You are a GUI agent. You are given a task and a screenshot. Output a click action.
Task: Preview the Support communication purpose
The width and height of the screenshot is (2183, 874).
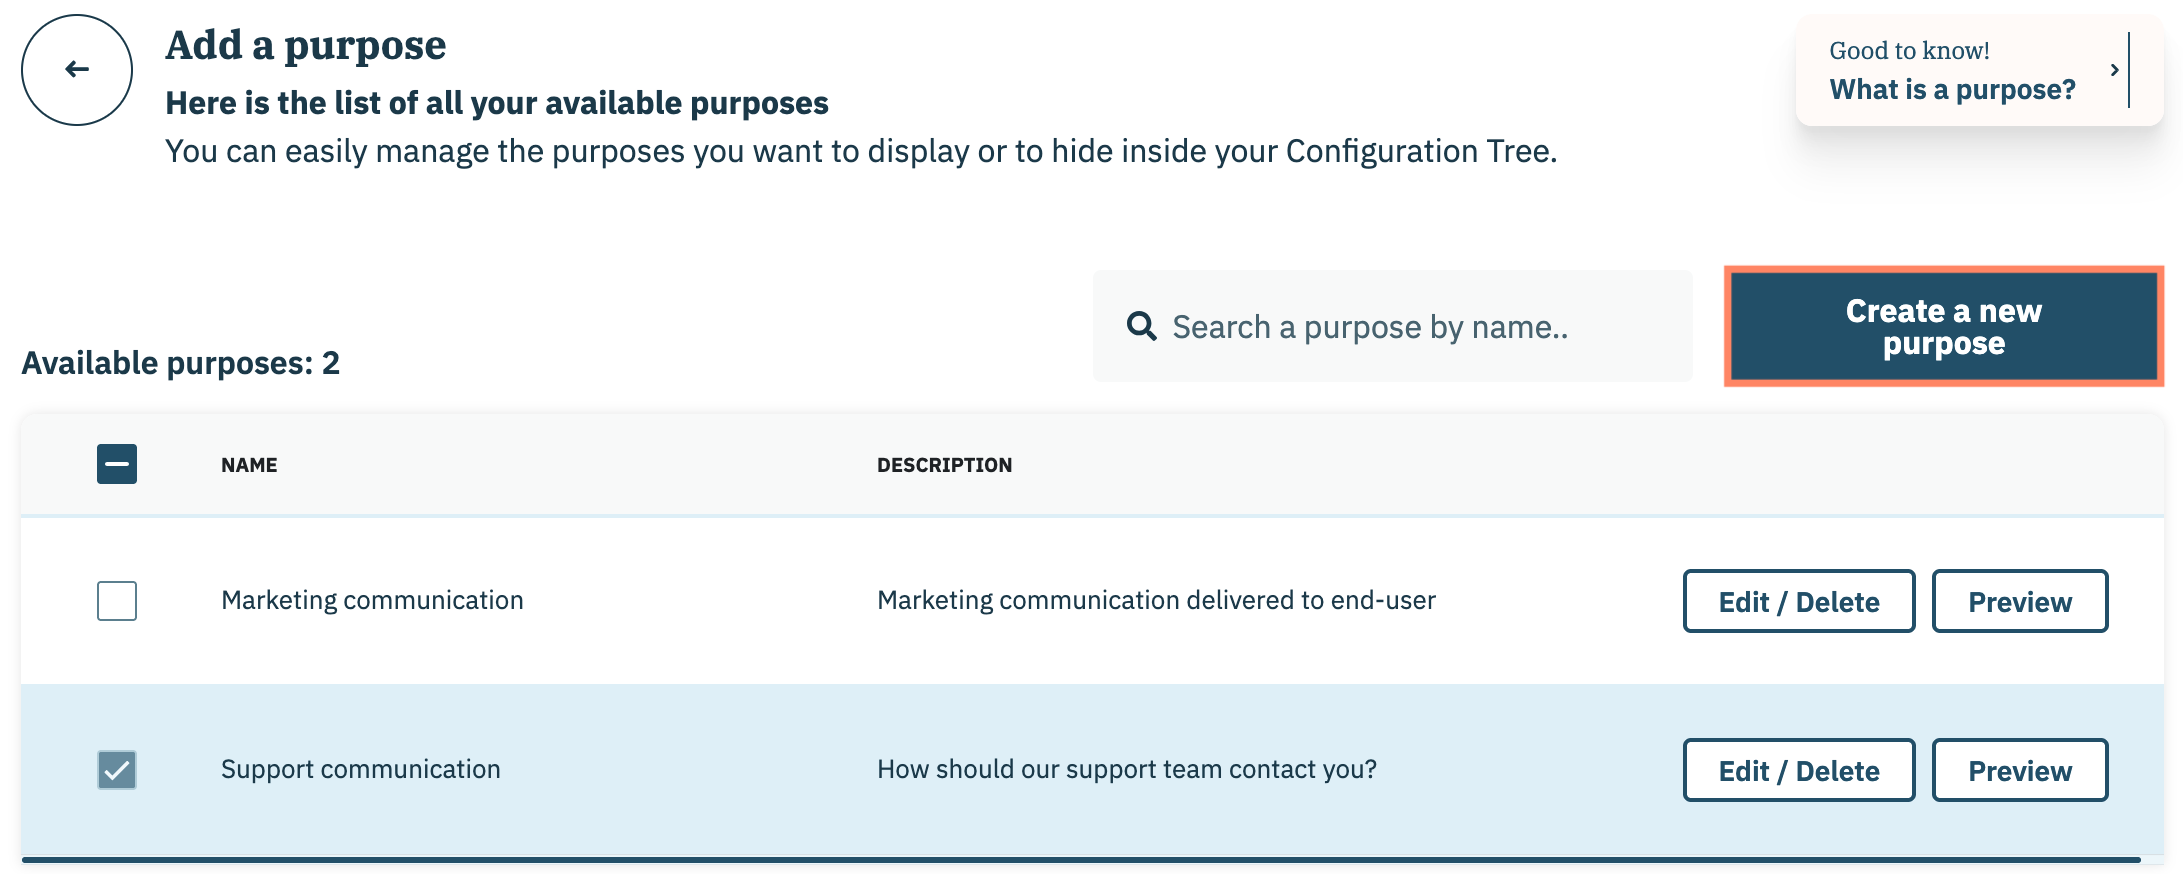tap(2019, 771)
